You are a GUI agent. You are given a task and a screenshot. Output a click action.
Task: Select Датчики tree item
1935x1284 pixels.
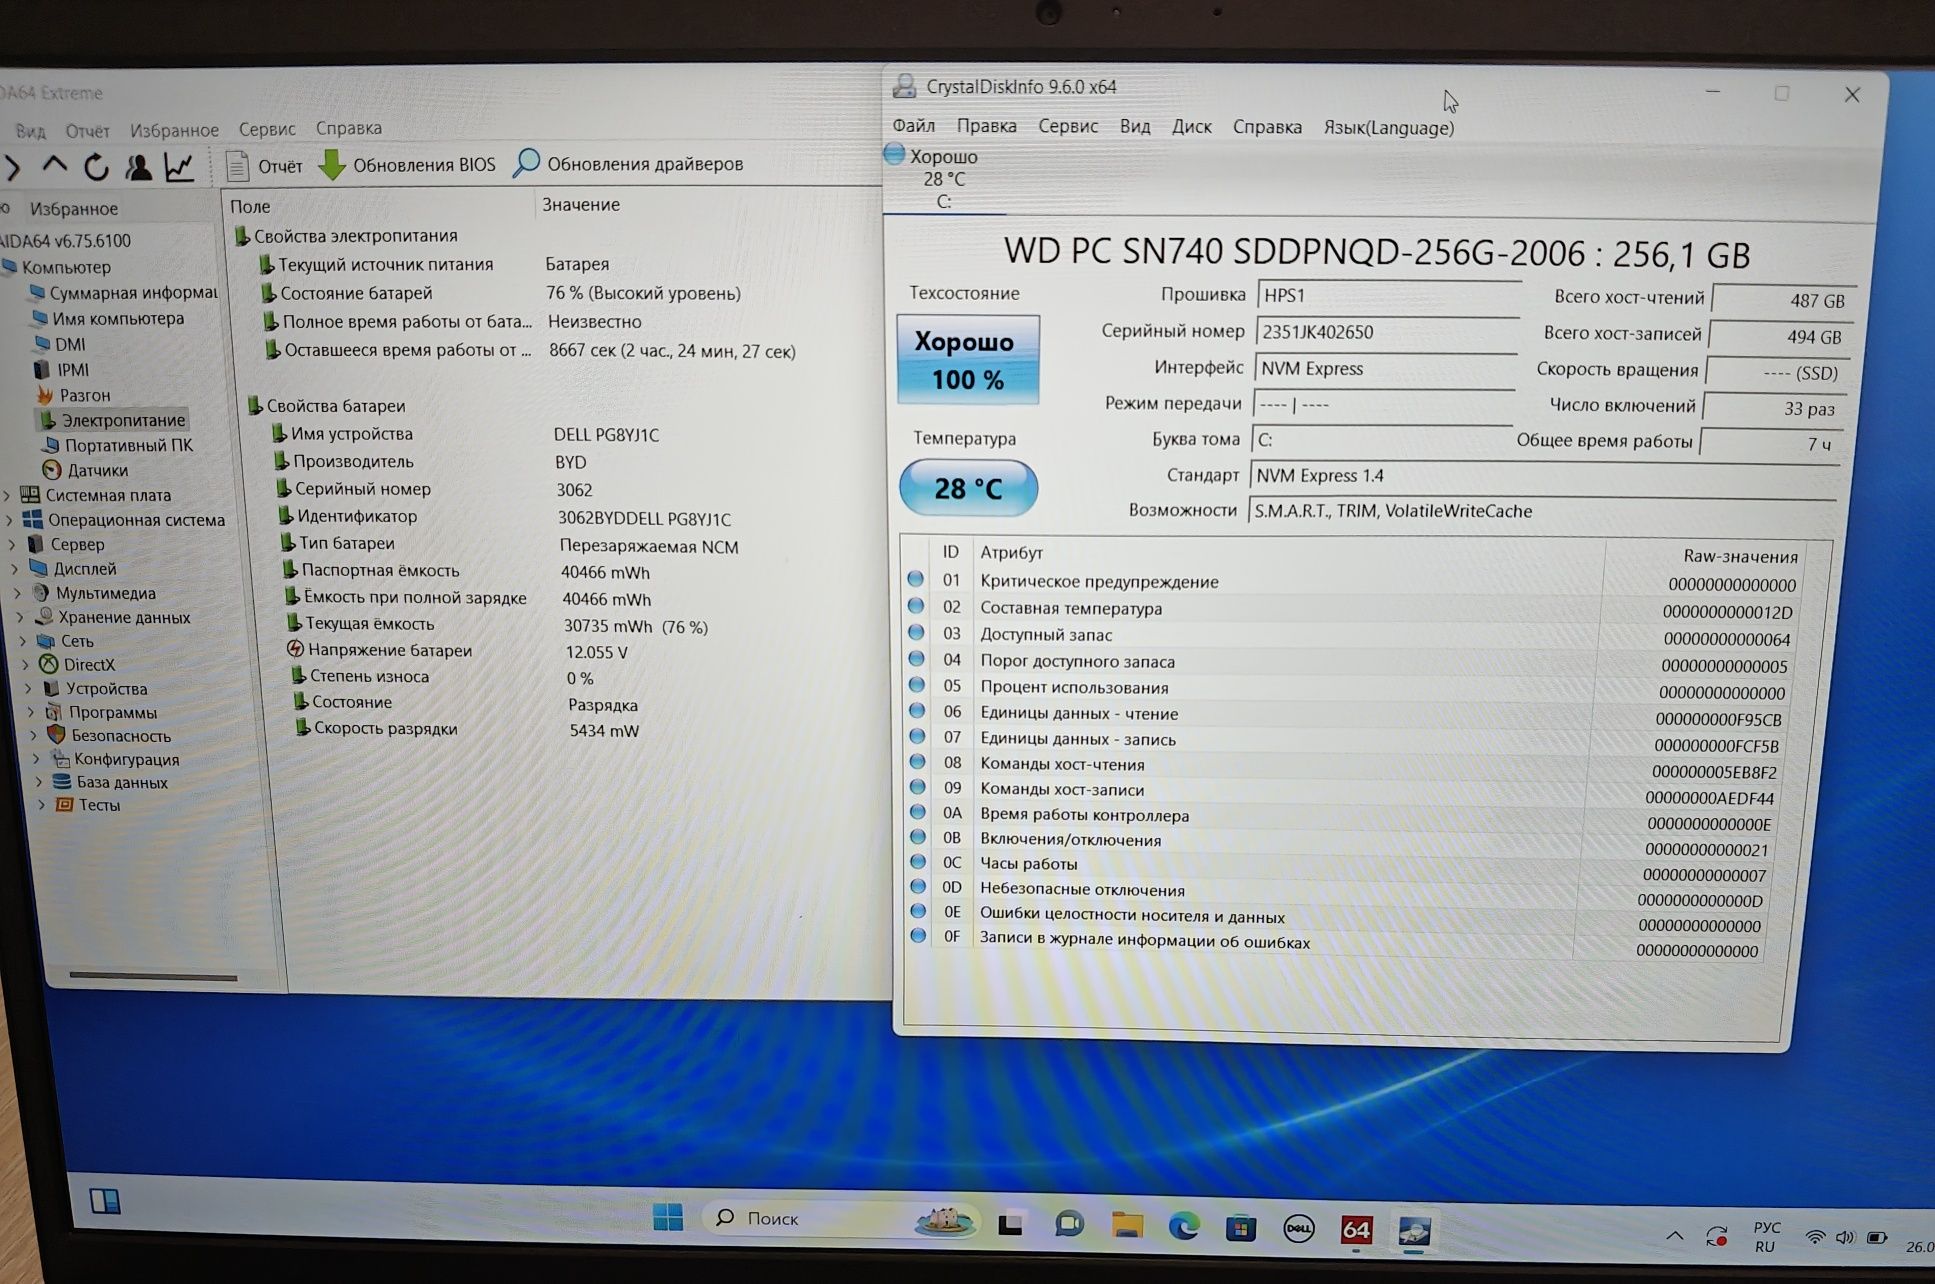[86, 470]
